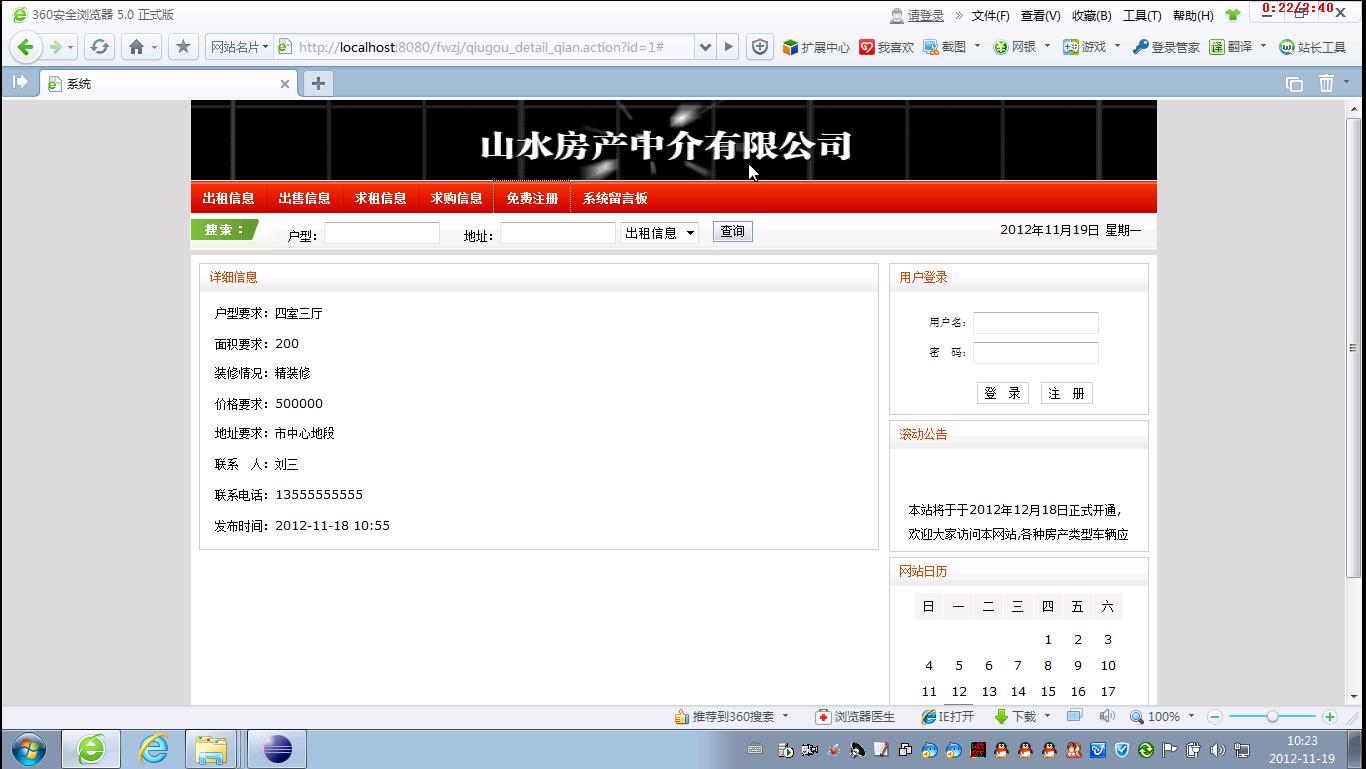
Task: Open the 网站名片 site card dropdown
Action: [x=239, y=47]
